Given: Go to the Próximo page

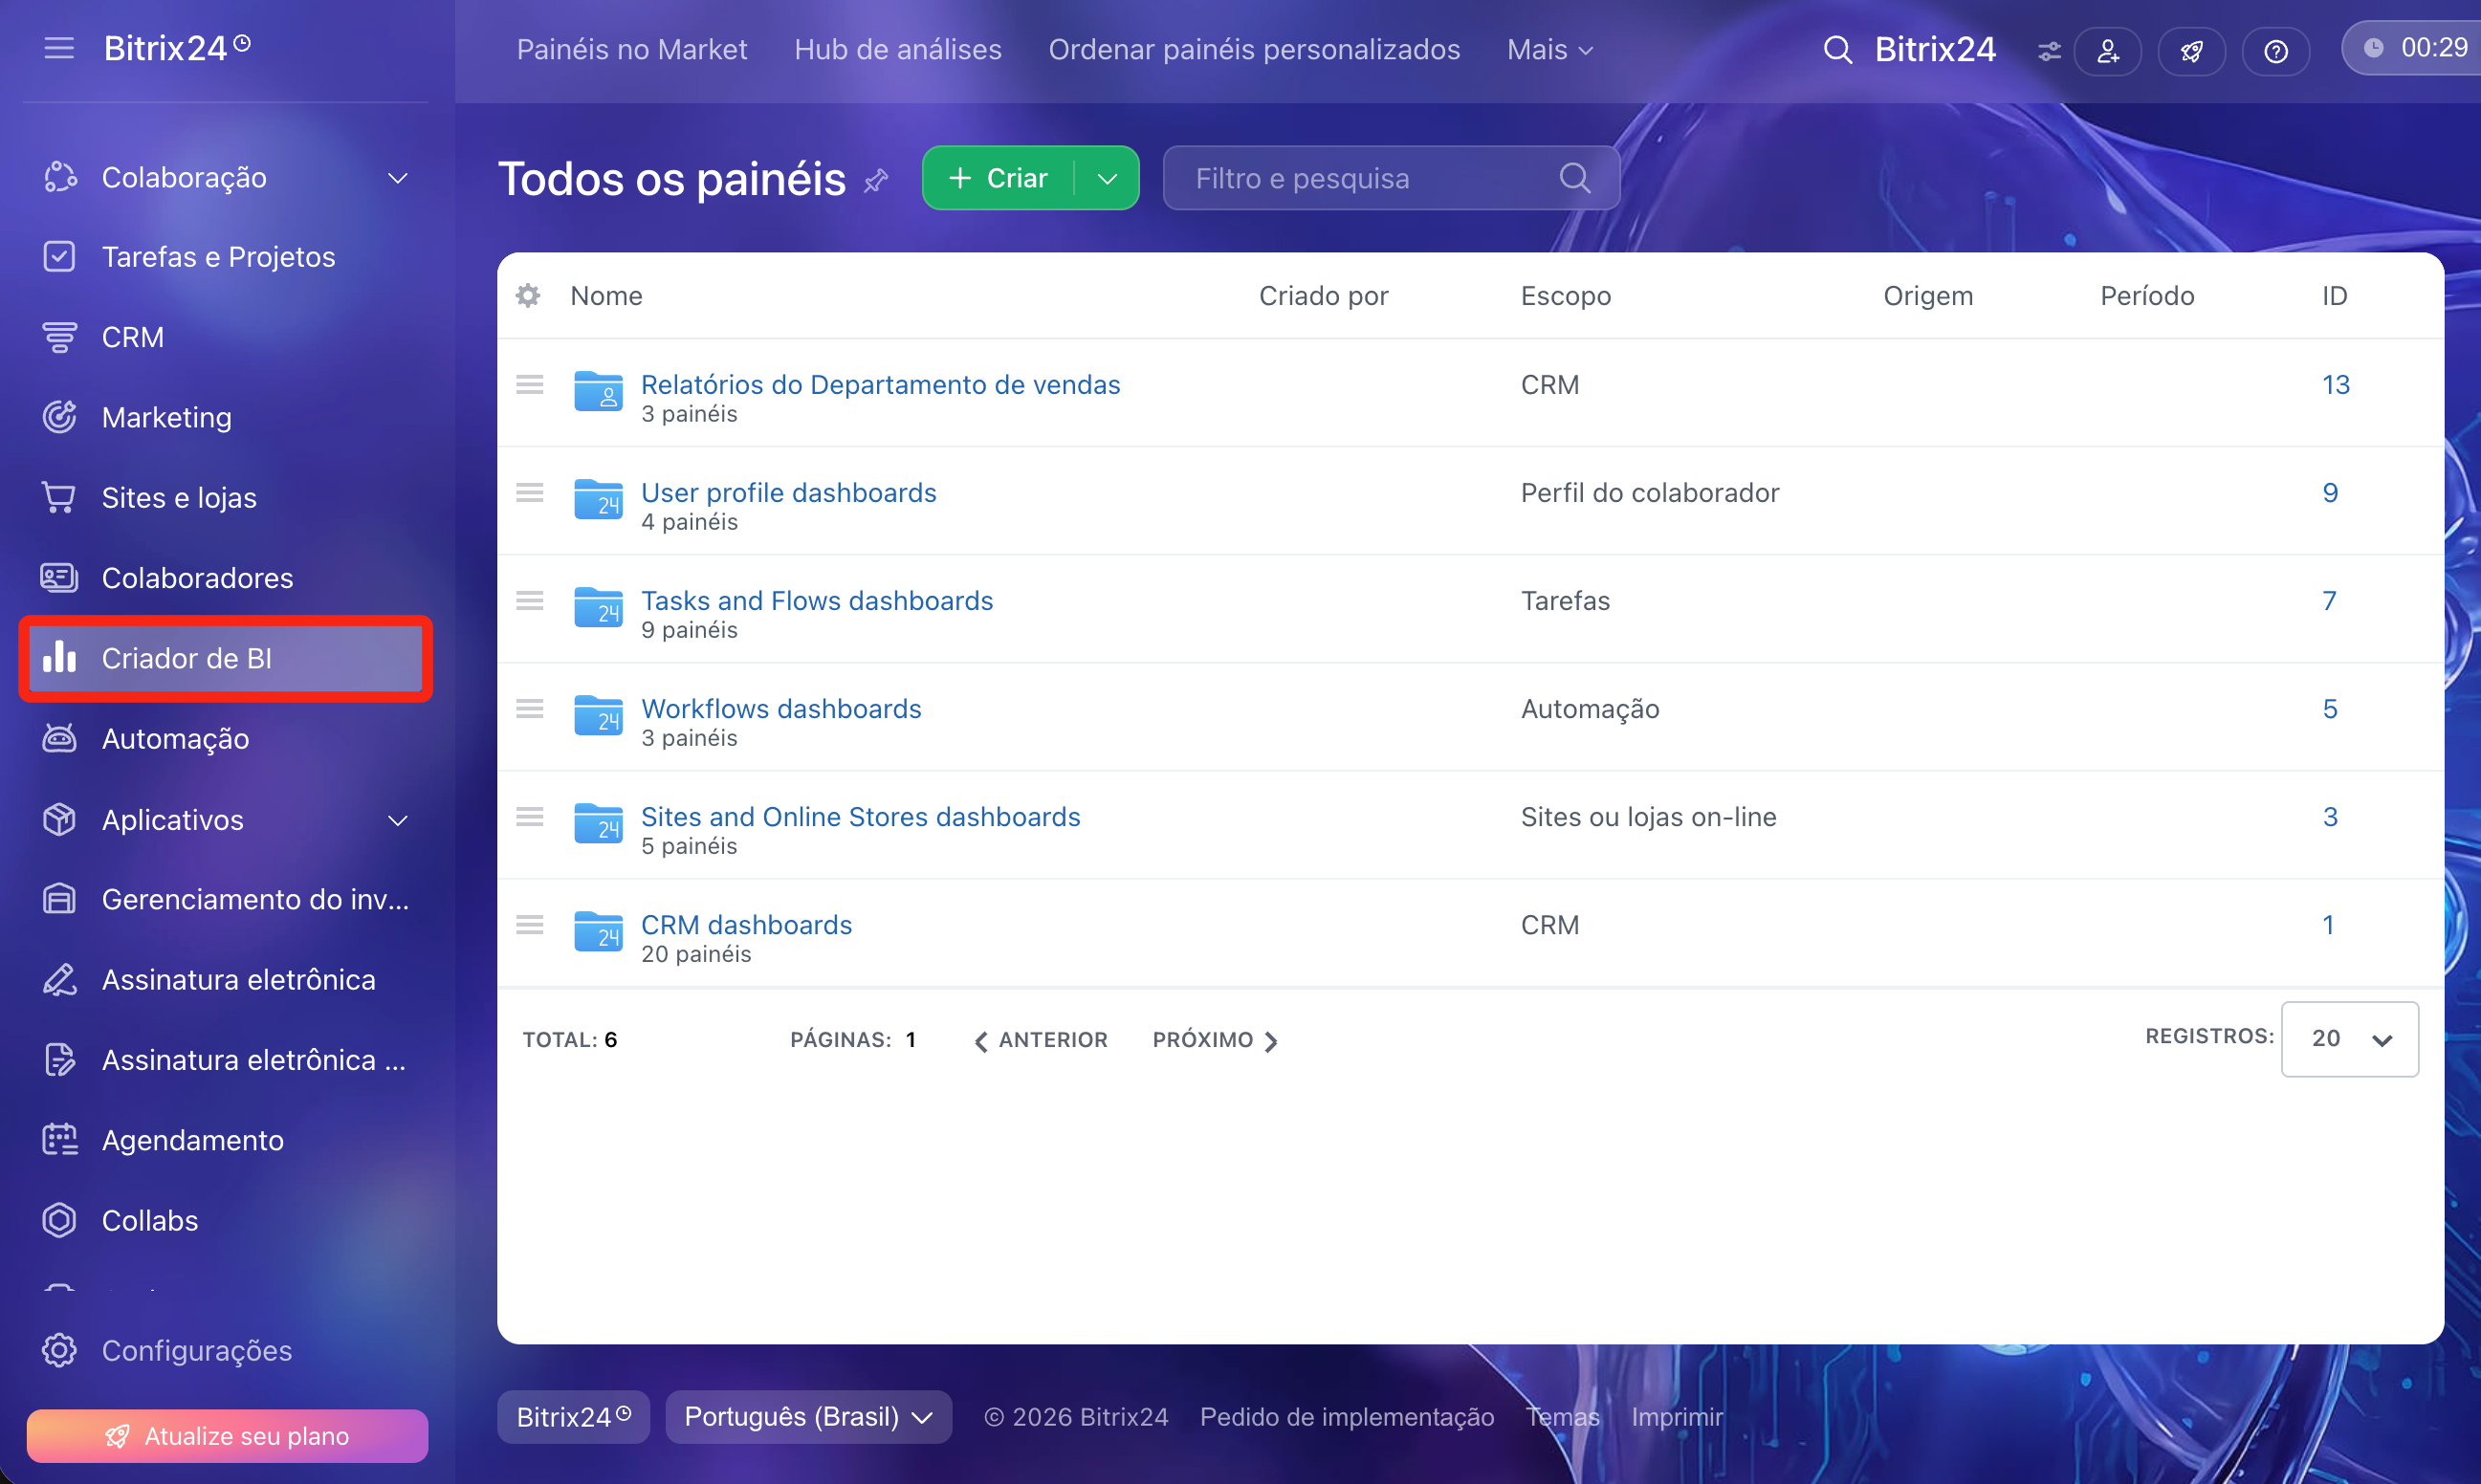Looking at the screenshot, I should click(x=1215, y=1040).
